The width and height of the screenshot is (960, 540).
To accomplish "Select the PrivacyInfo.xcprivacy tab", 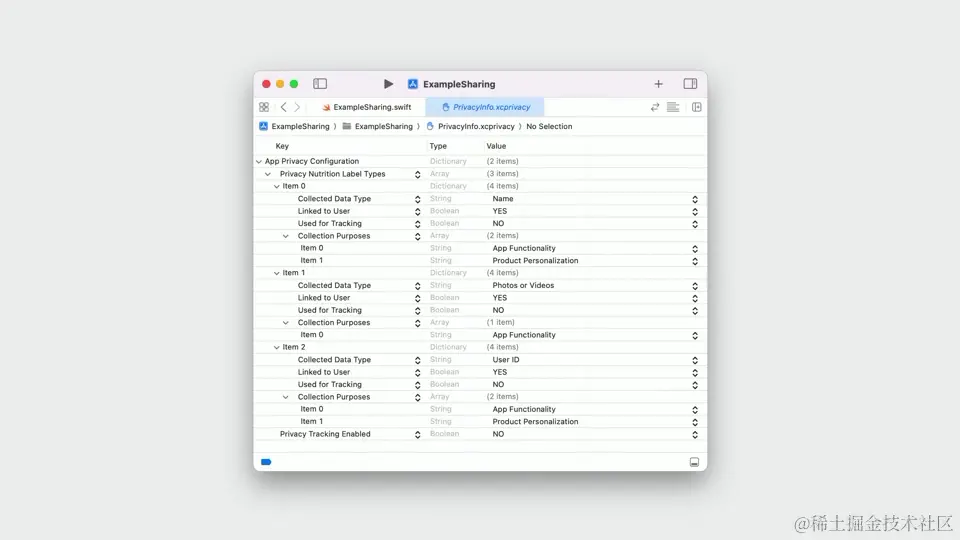I will 485,107.
